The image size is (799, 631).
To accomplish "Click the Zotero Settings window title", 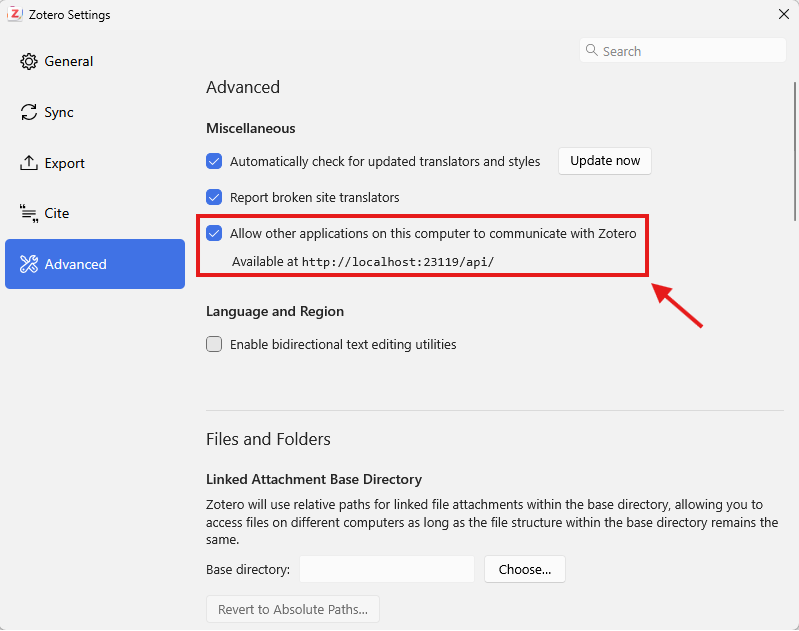I will click(x=69, y=15).
